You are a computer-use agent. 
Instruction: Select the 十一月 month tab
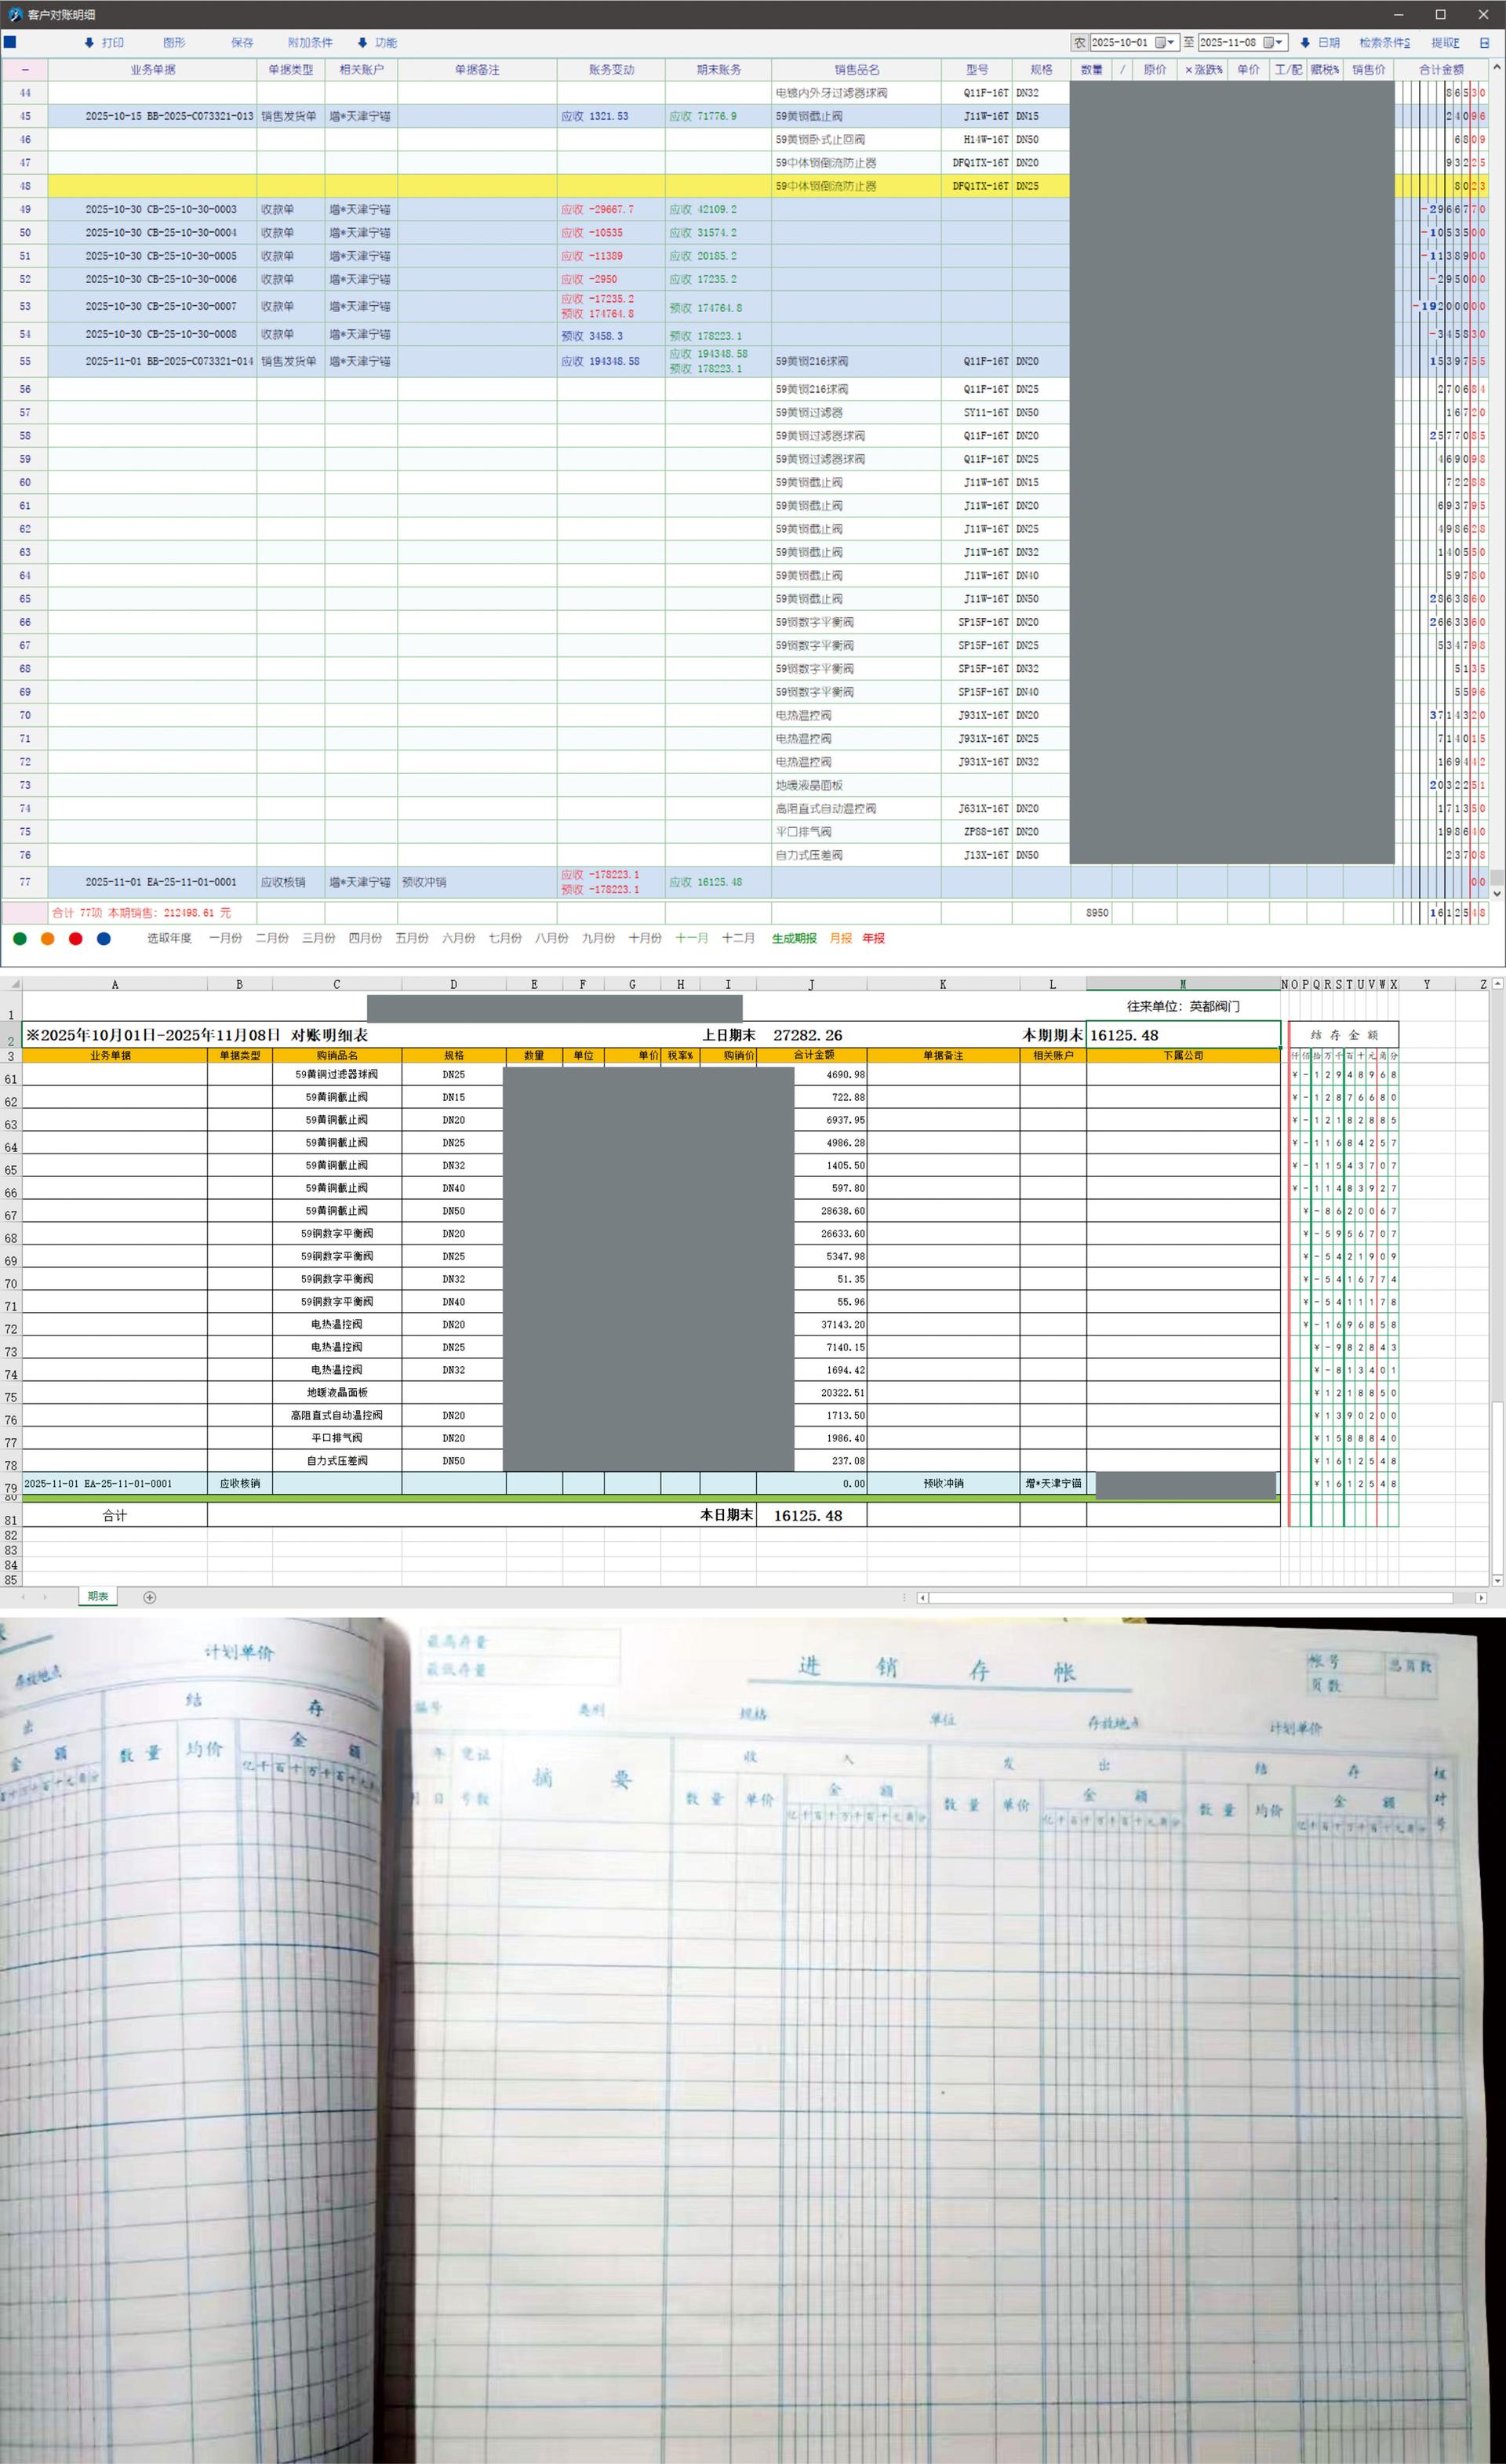[692, 938]
